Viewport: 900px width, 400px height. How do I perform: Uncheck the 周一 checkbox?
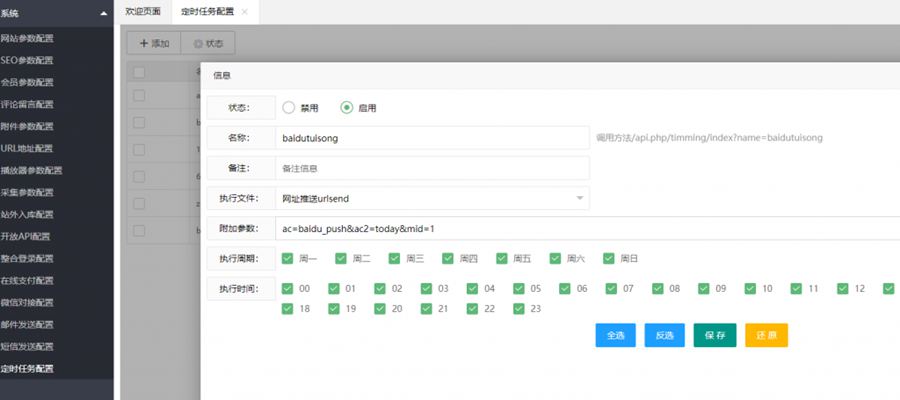tap(288, 258)
